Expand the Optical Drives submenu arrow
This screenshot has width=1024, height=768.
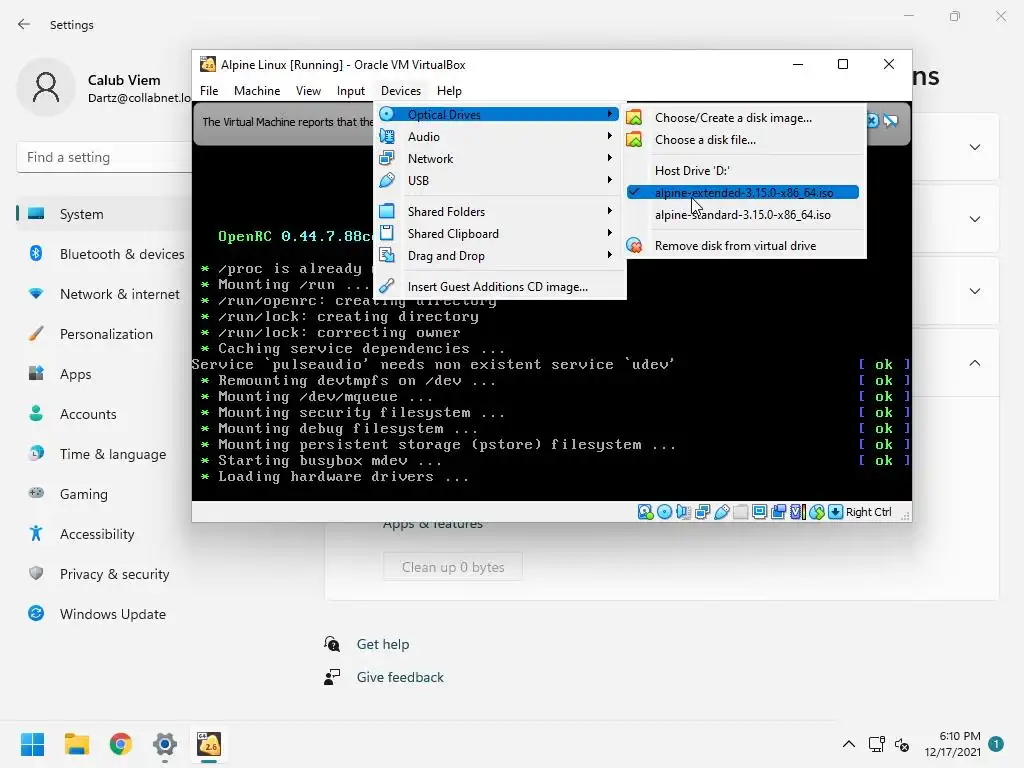coord(610,114)
